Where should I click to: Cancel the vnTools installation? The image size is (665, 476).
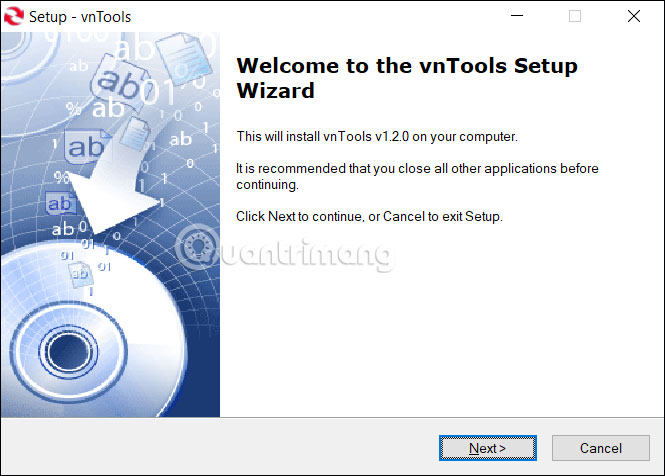click(601, 448)
